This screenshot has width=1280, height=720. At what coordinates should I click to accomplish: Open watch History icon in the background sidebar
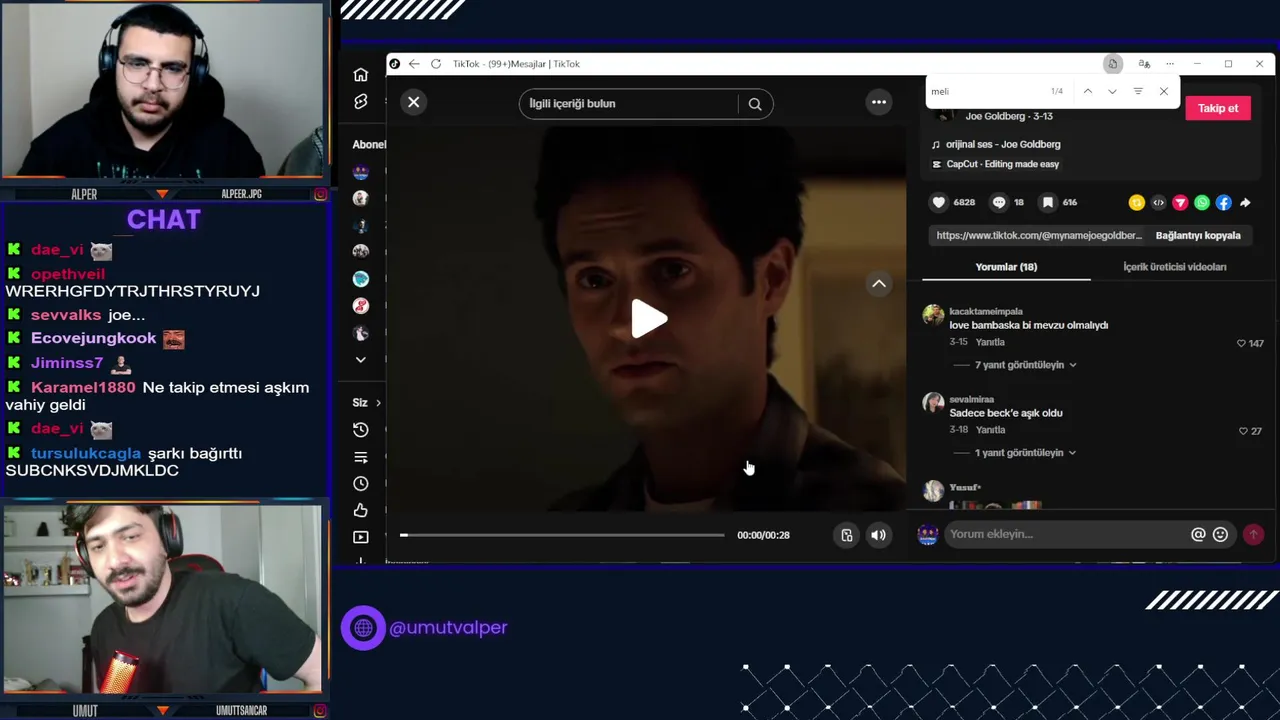(x=361, y=430)
